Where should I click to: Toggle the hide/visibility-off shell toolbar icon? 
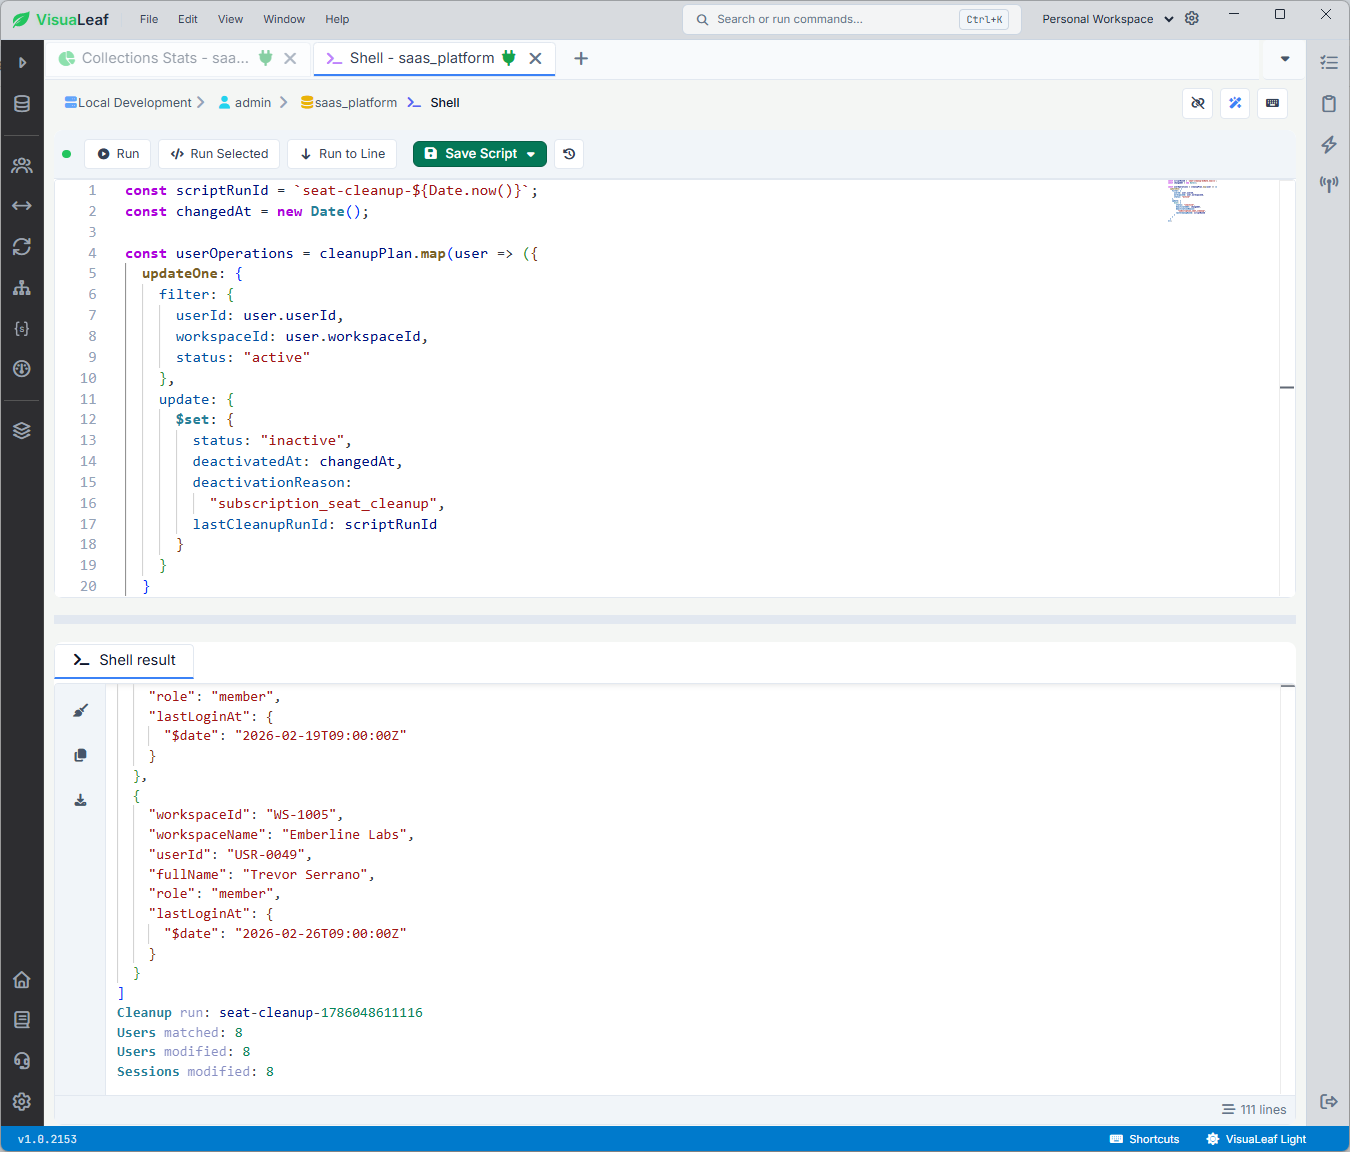(1198, 103)
